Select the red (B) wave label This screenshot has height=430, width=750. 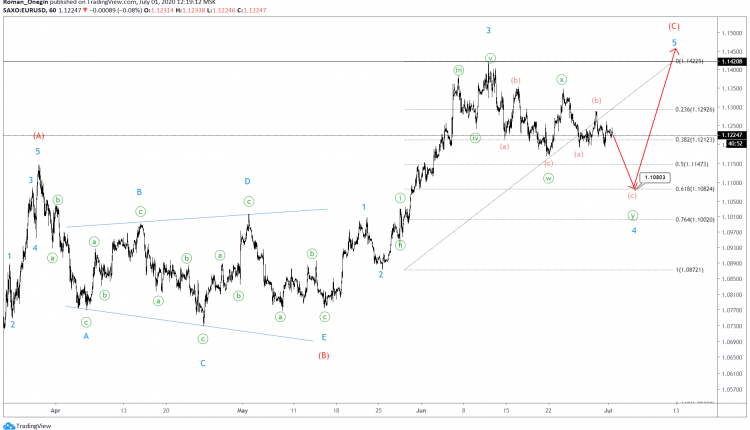[x=324, y=355]
